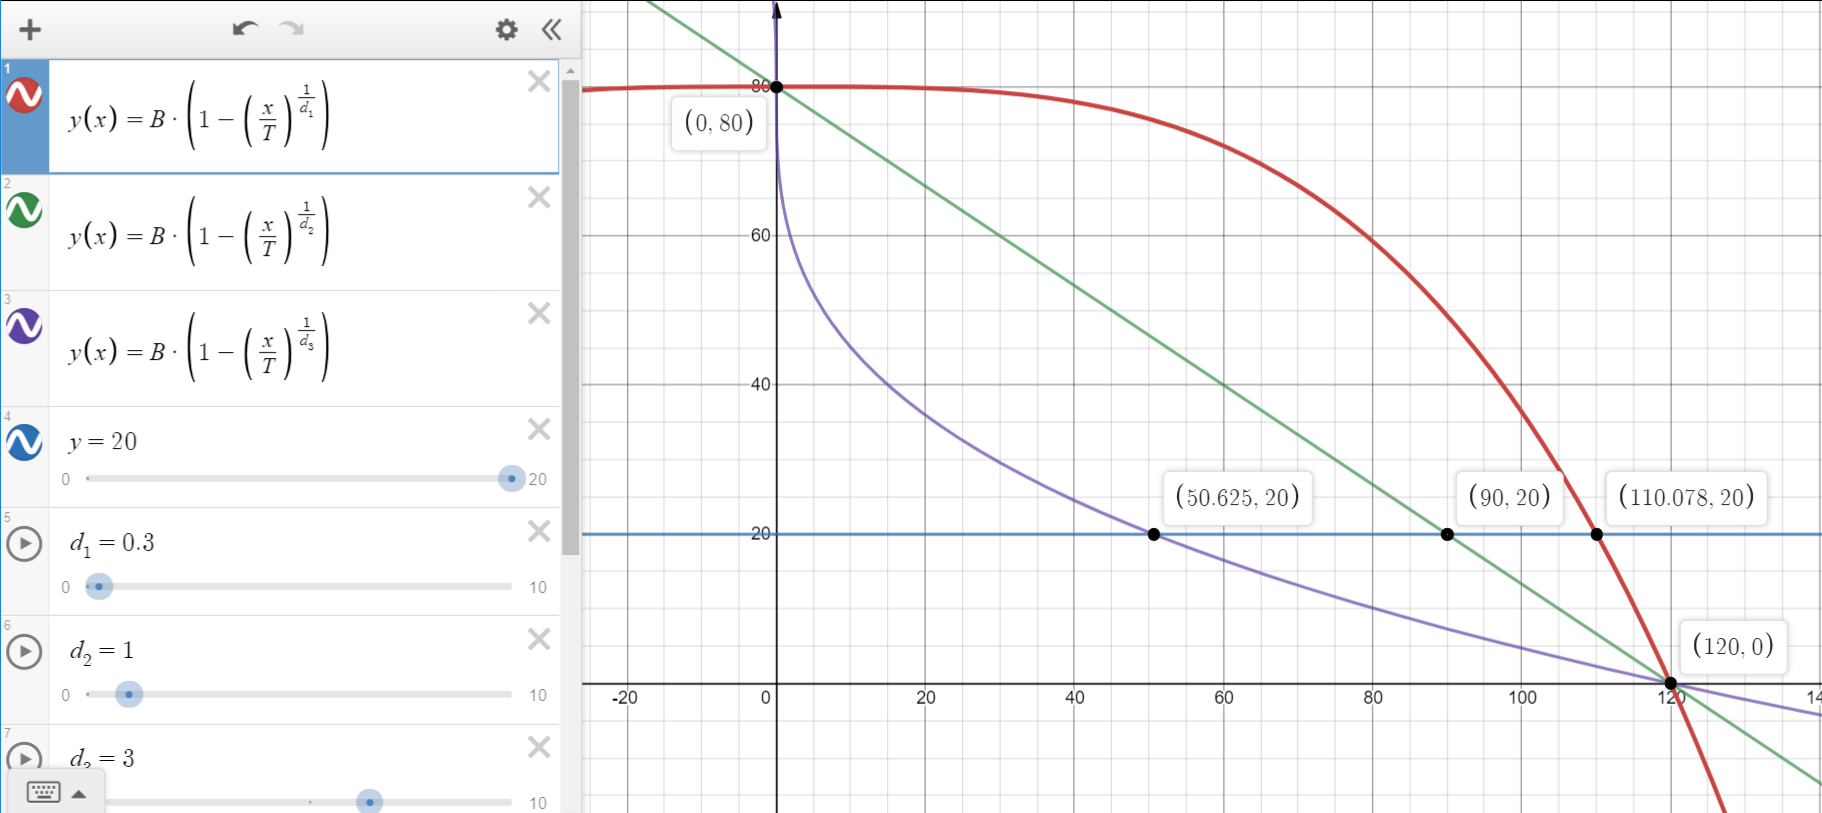This screenshot has width=1822, height=813.
Task: Hide the red curve for expression 1
Action: point(24,95)
